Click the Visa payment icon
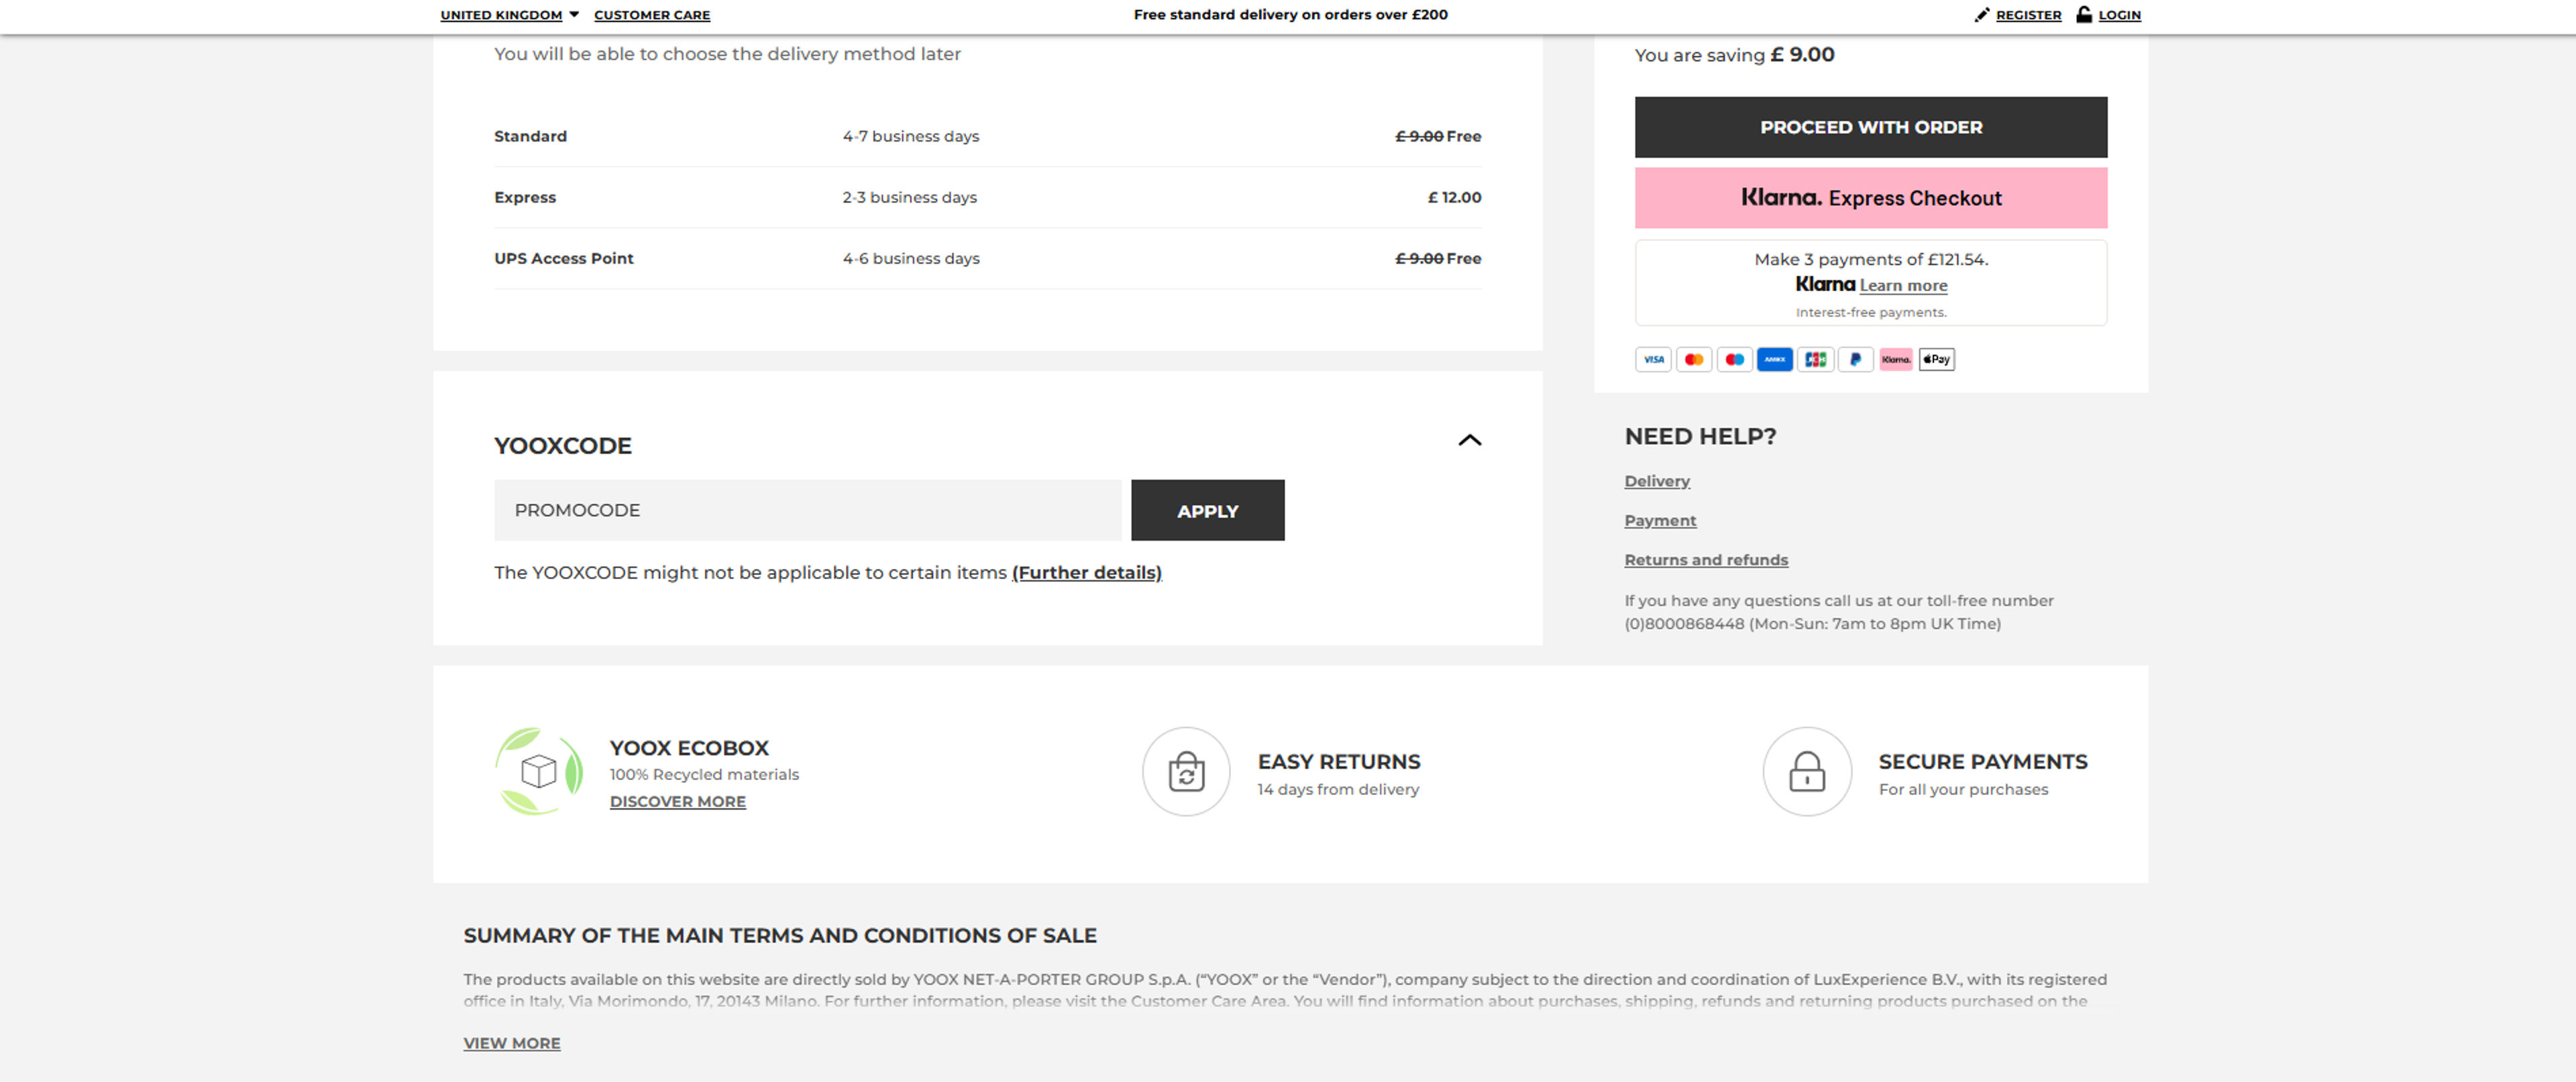Image resolution: width=2576 pixels, height=1082 pixels. pos(1653,359)
